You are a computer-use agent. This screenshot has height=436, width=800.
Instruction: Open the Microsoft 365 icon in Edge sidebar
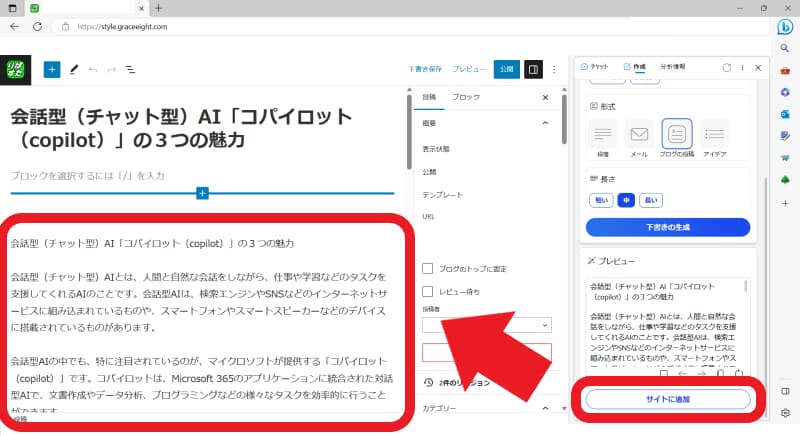pyautogui.click(x=785, y=92)
